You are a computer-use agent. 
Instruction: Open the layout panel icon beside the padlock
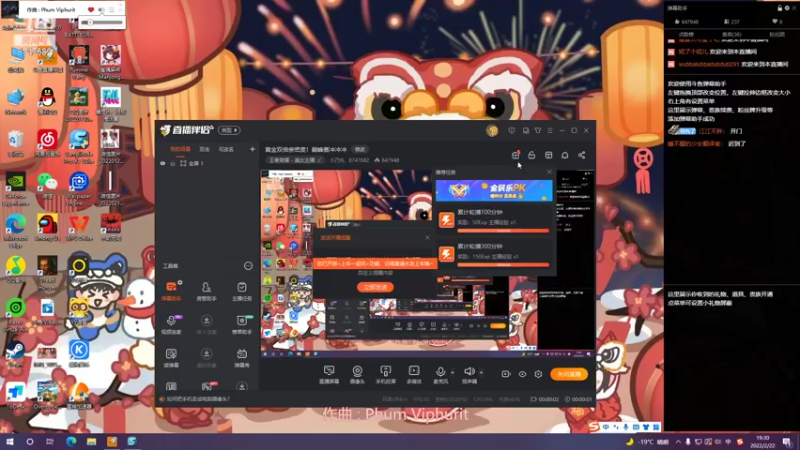click(x=548, y=155)
